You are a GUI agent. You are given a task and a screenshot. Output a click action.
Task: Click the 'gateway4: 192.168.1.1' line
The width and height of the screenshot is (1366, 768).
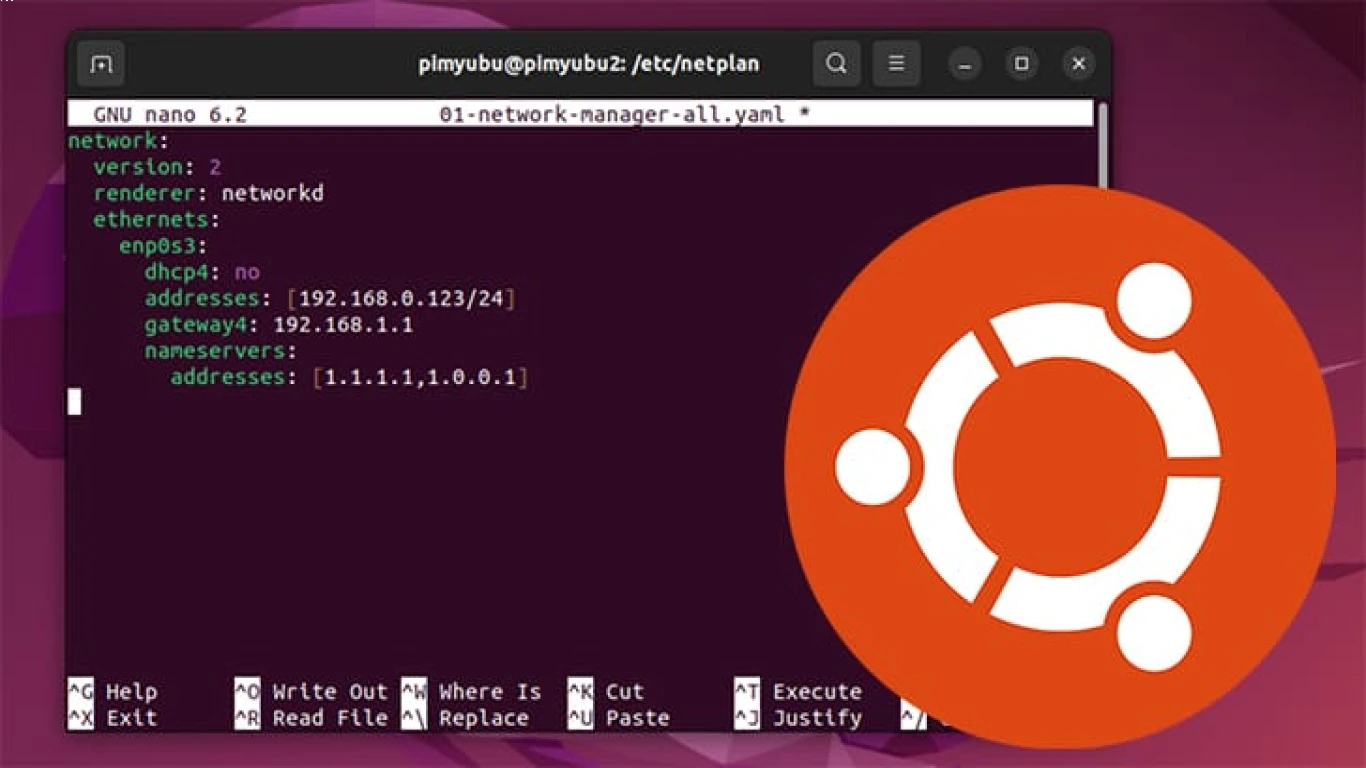pyautogui.click(x=279, y=324)
